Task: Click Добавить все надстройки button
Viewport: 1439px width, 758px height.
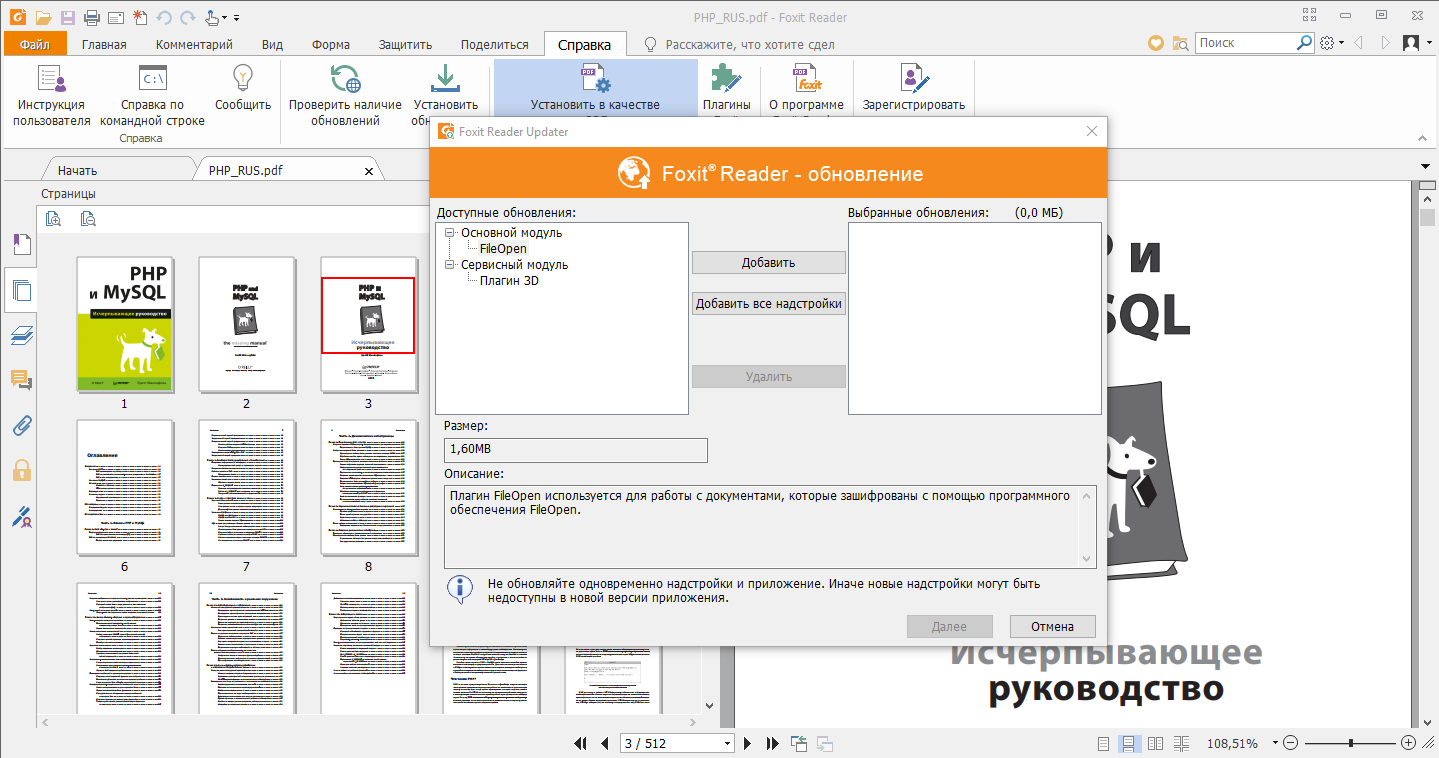Action: pos(769,304)
